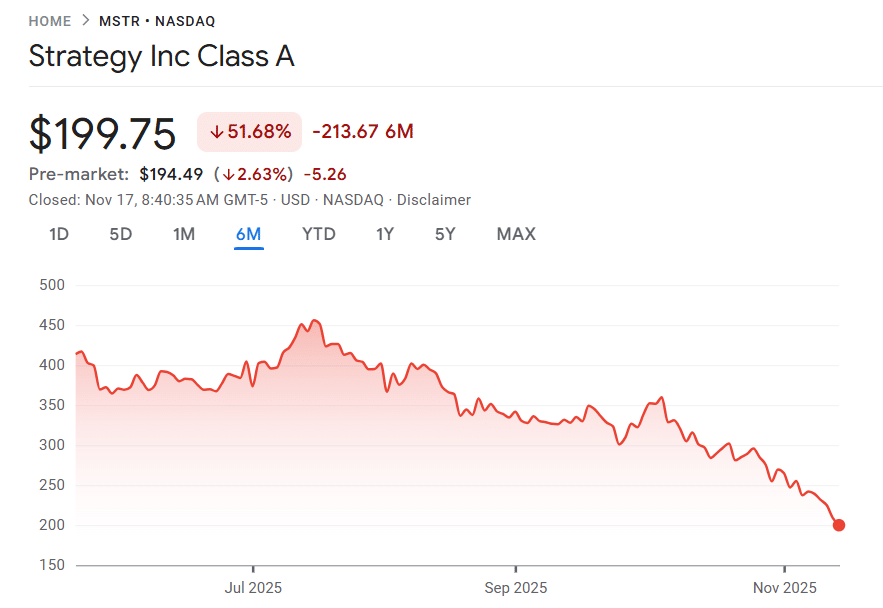
Task: Switch to the 1D chart view
Action: click(x=58, y=233)
